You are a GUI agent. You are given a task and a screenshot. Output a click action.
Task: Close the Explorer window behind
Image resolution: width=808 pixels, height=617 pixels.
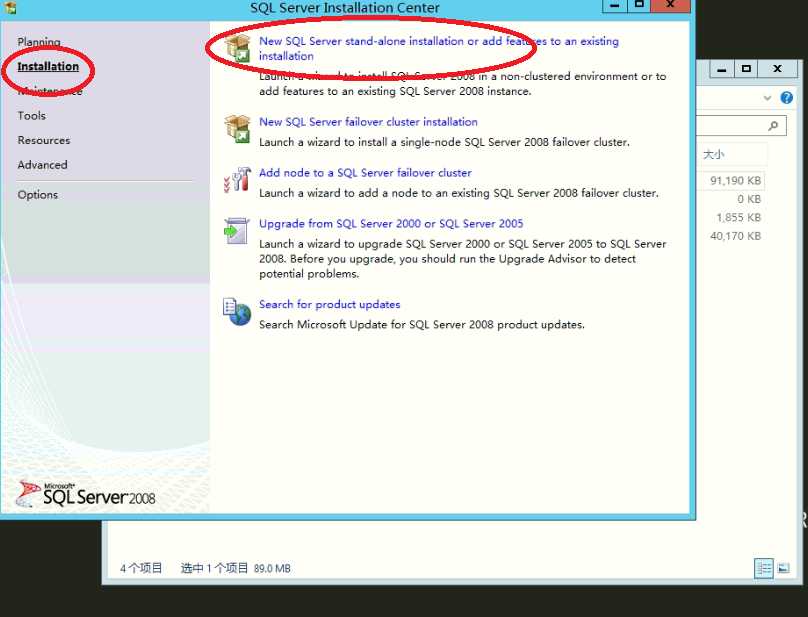tap(778, 69)
